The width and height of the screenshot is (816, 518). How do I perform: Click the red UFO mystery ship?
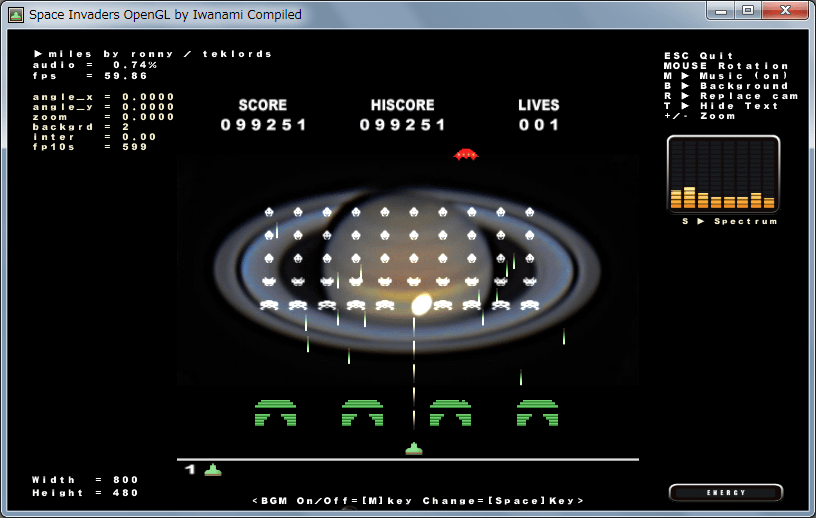click(466, 155)
